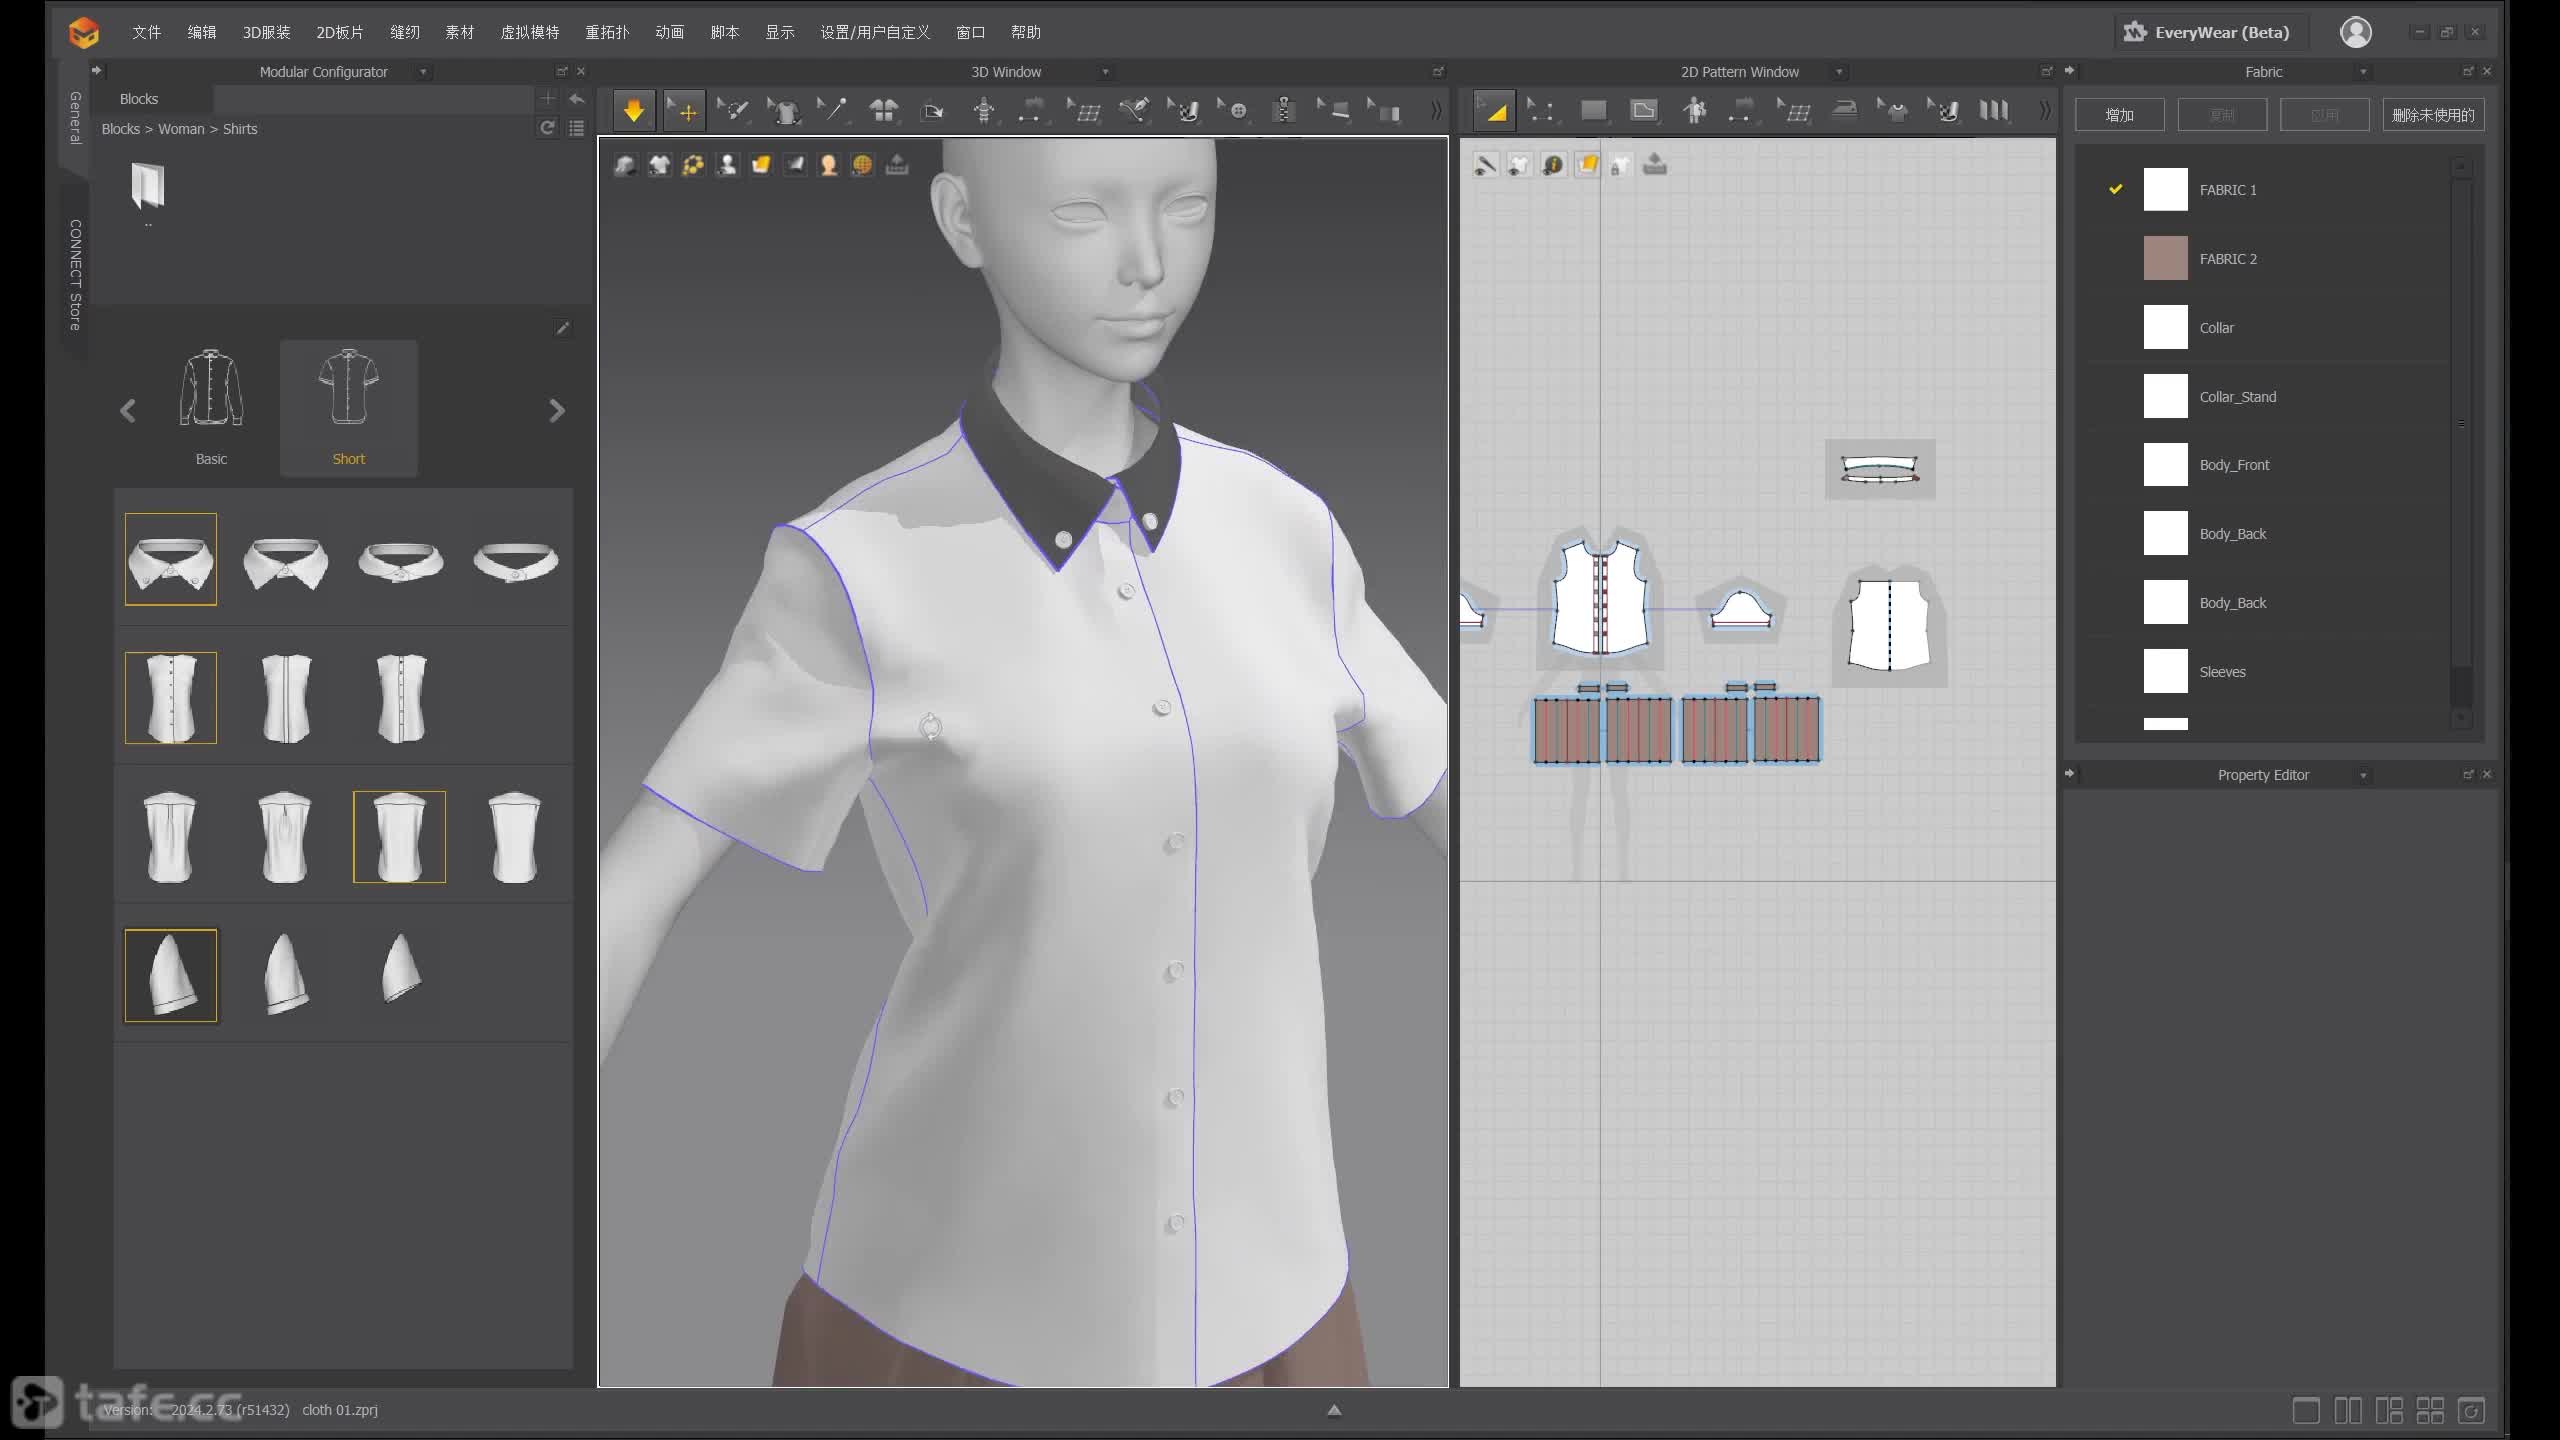Select the Sleeves fabric swatch
Screen dimensions: 2560x1440
(x=2165, y=672)
